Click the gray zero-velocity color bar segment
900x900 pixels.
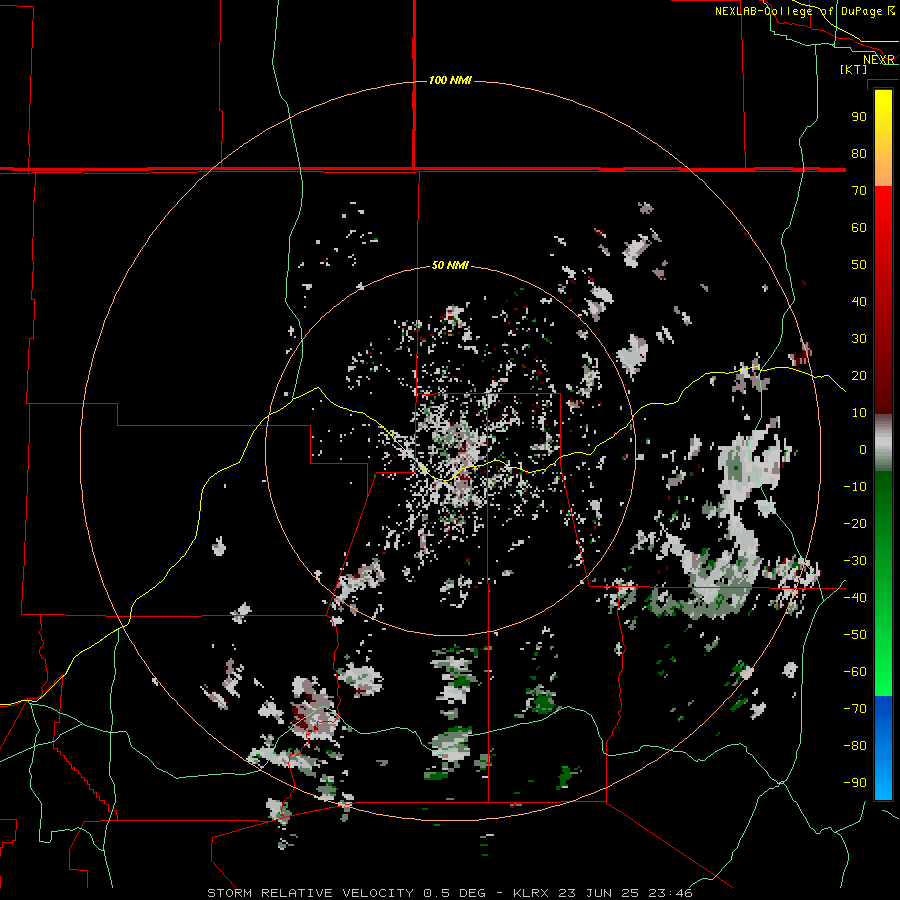[883, 443]
